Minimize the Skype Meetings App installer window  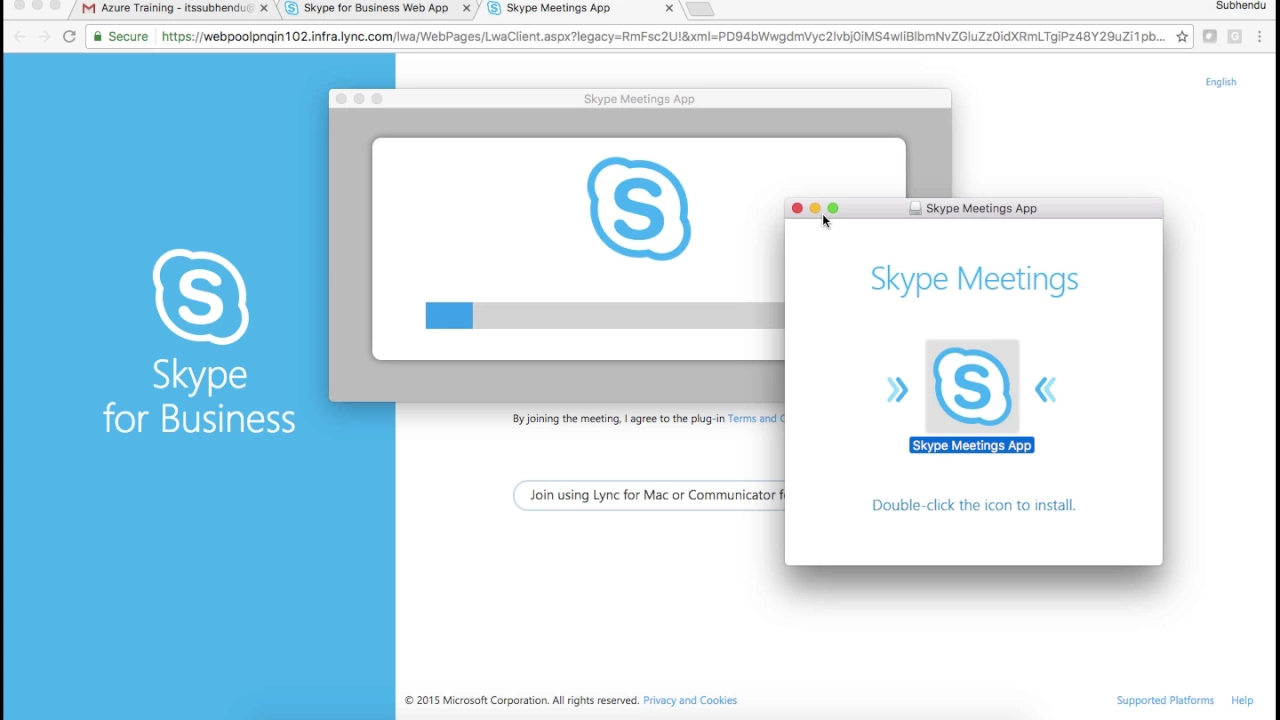[x=815, y=208]
